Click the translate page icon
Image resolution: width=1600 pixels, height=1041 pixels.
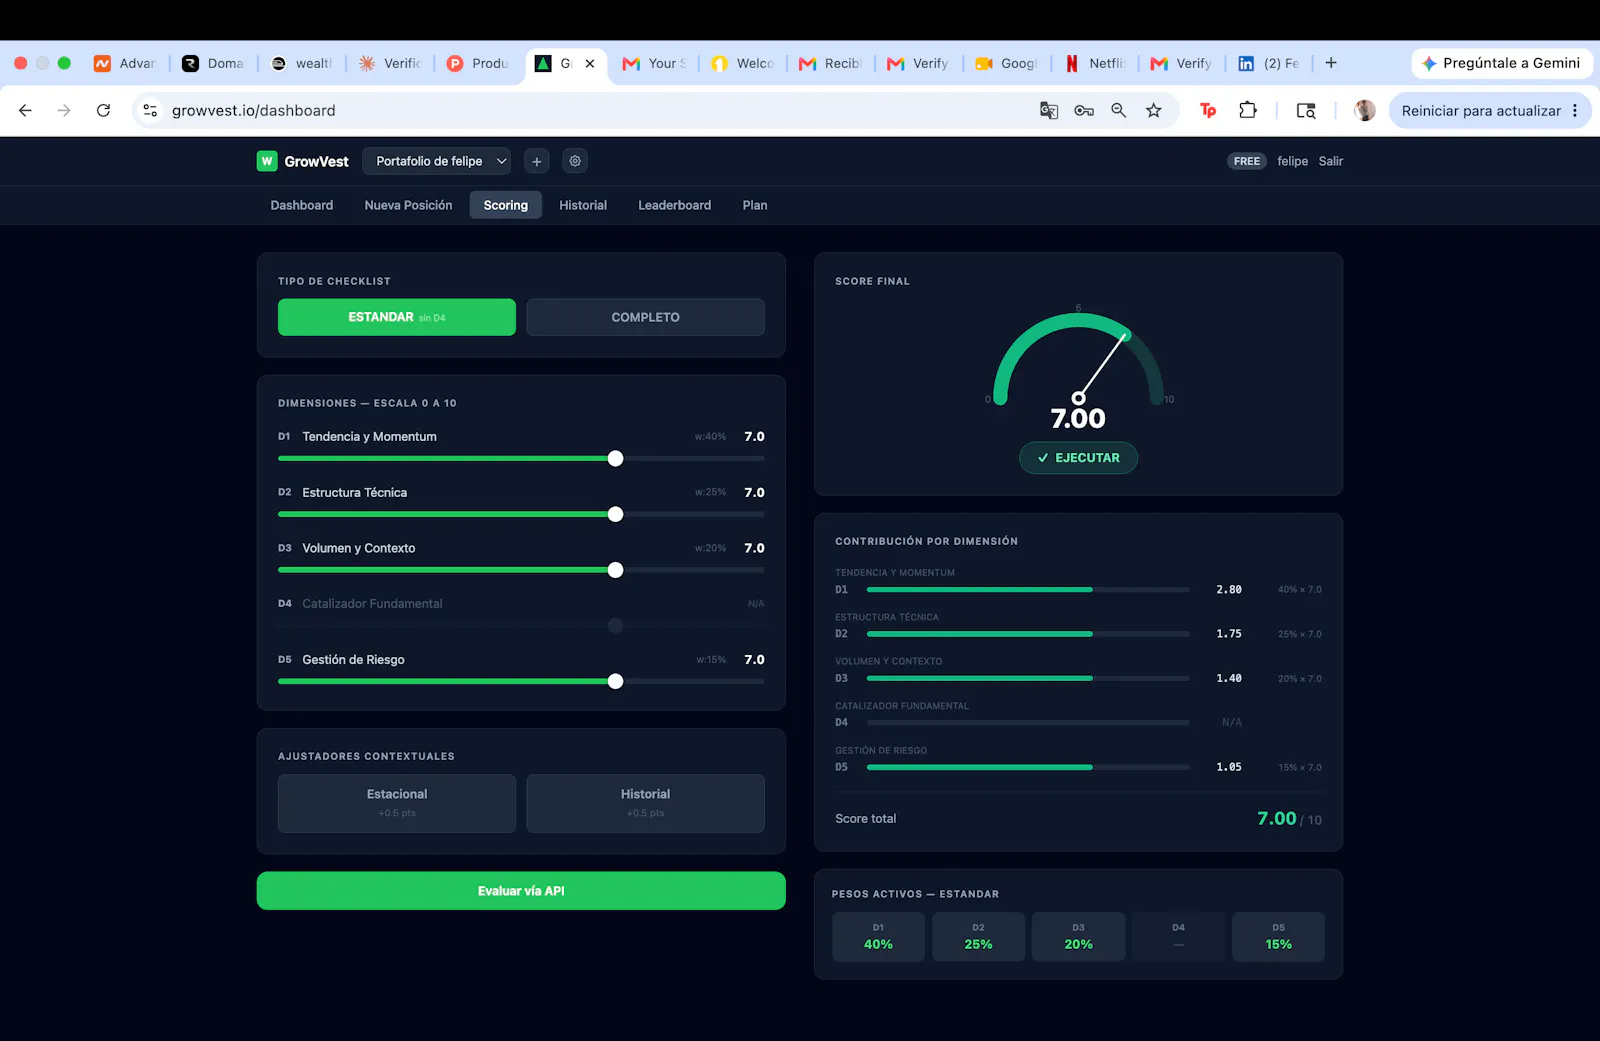[1049, 111]
